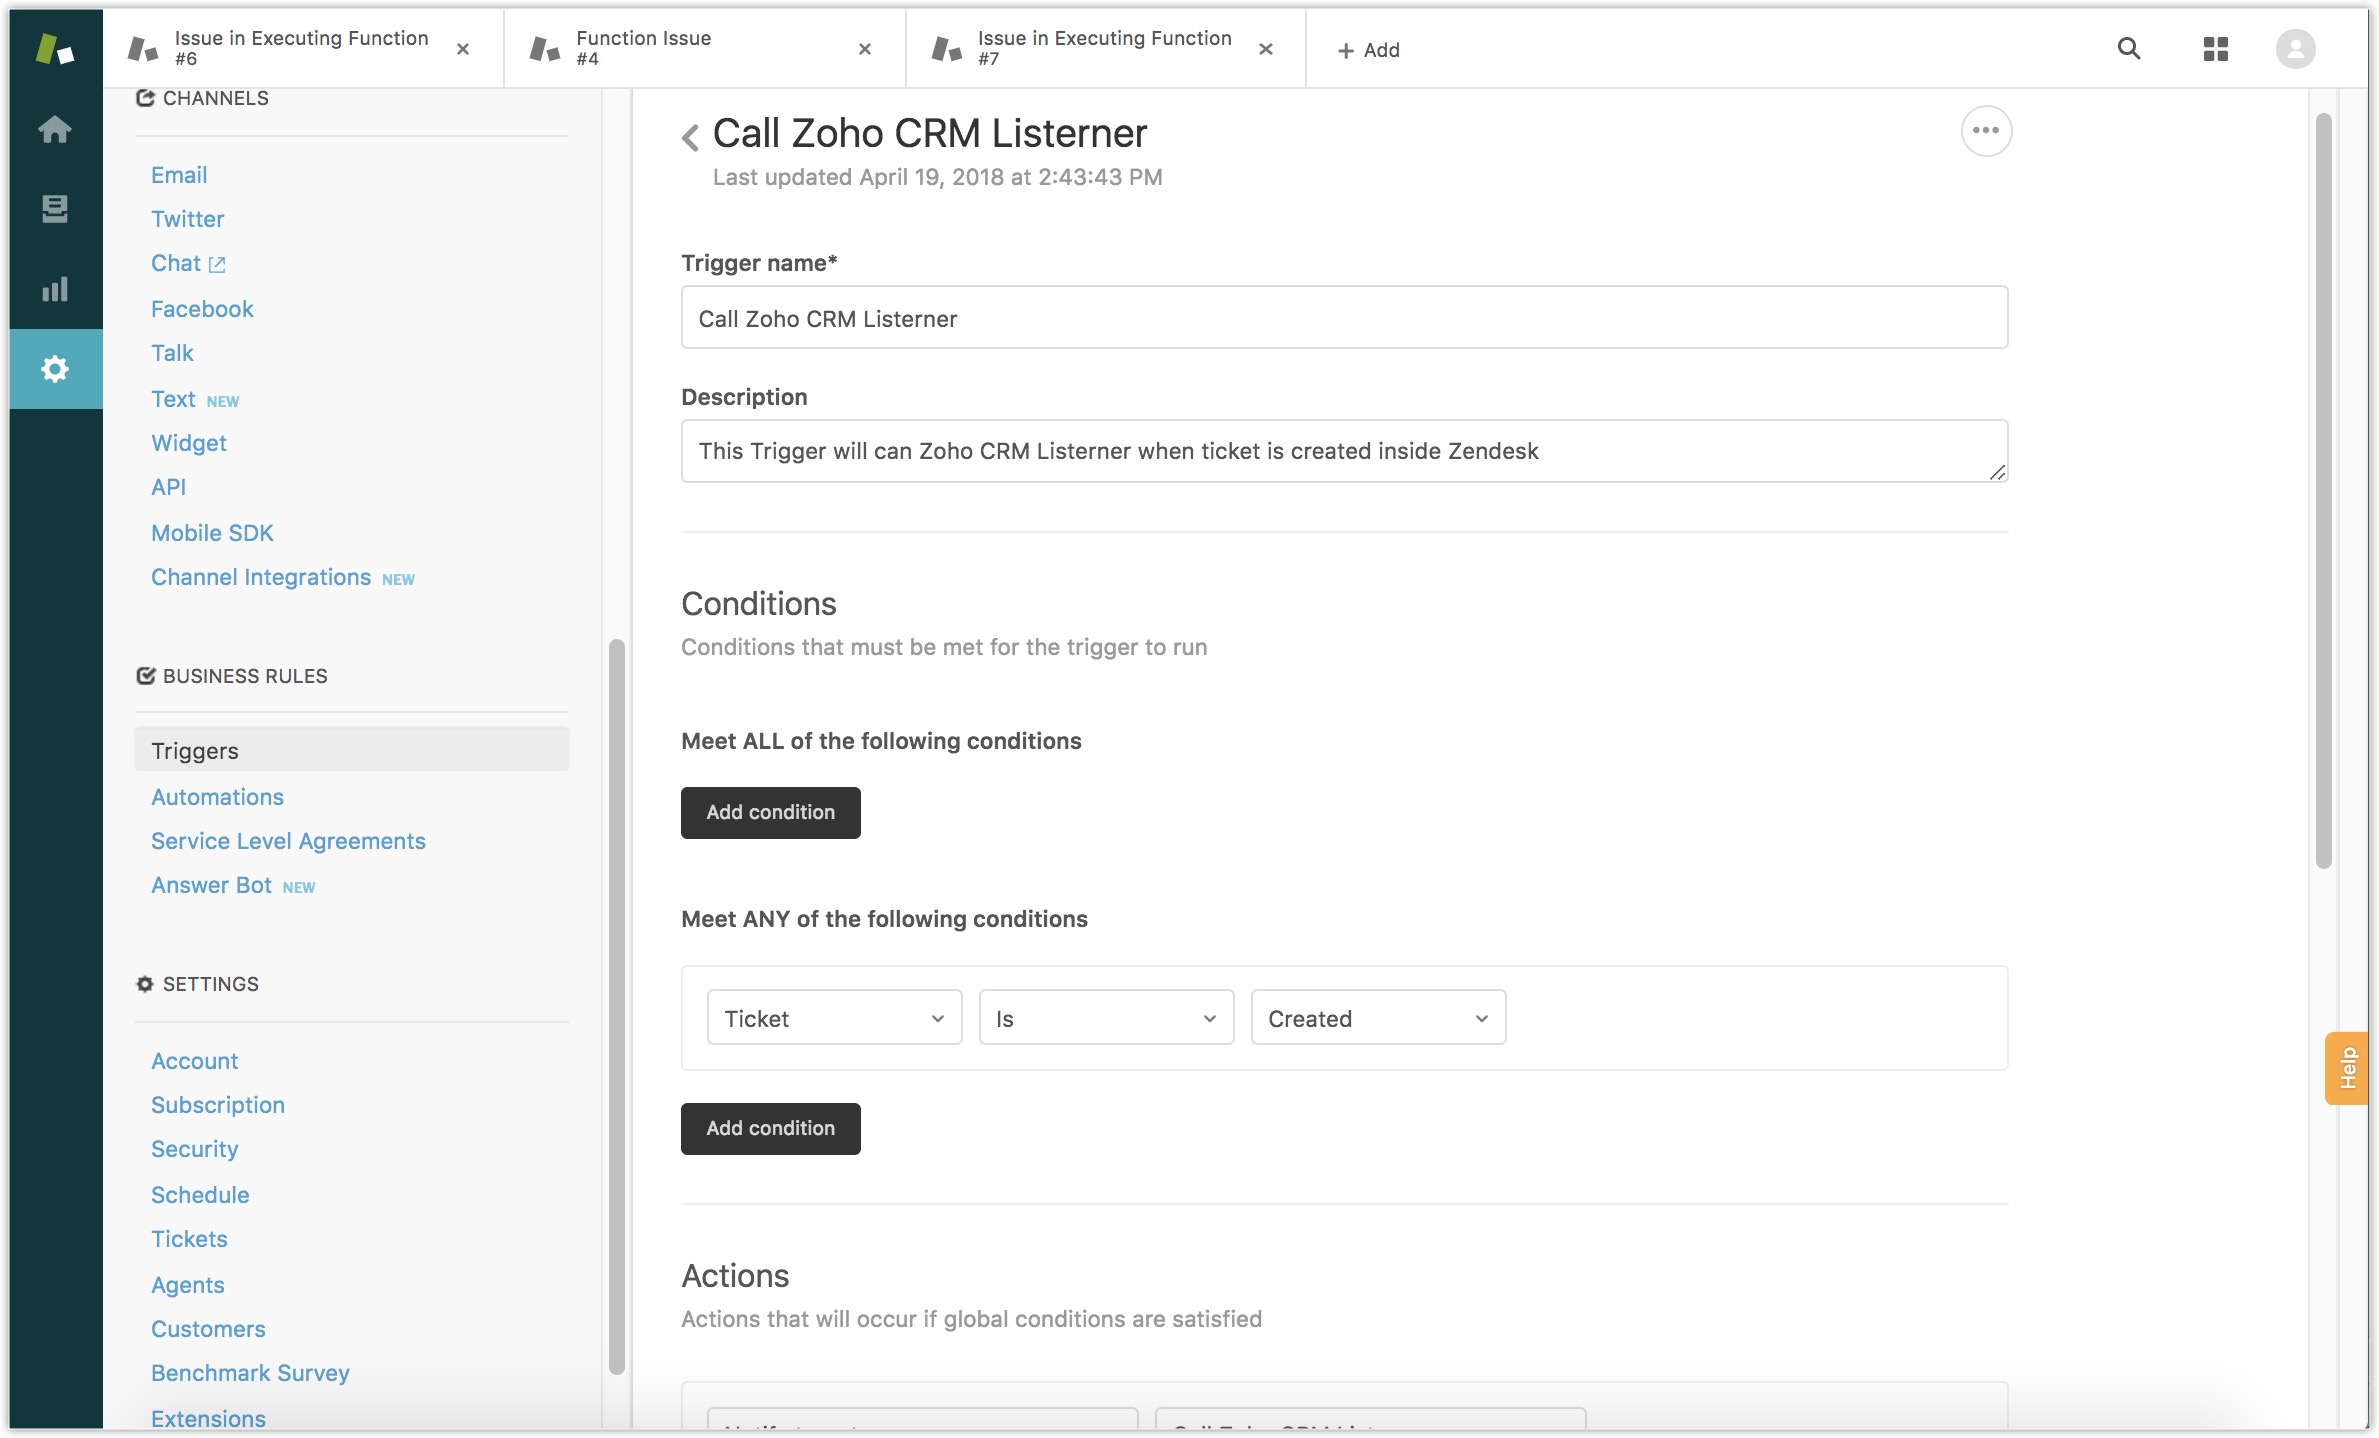Click the main page vertical scrollbar
2379x1438 pixels.
[2323, 490]
